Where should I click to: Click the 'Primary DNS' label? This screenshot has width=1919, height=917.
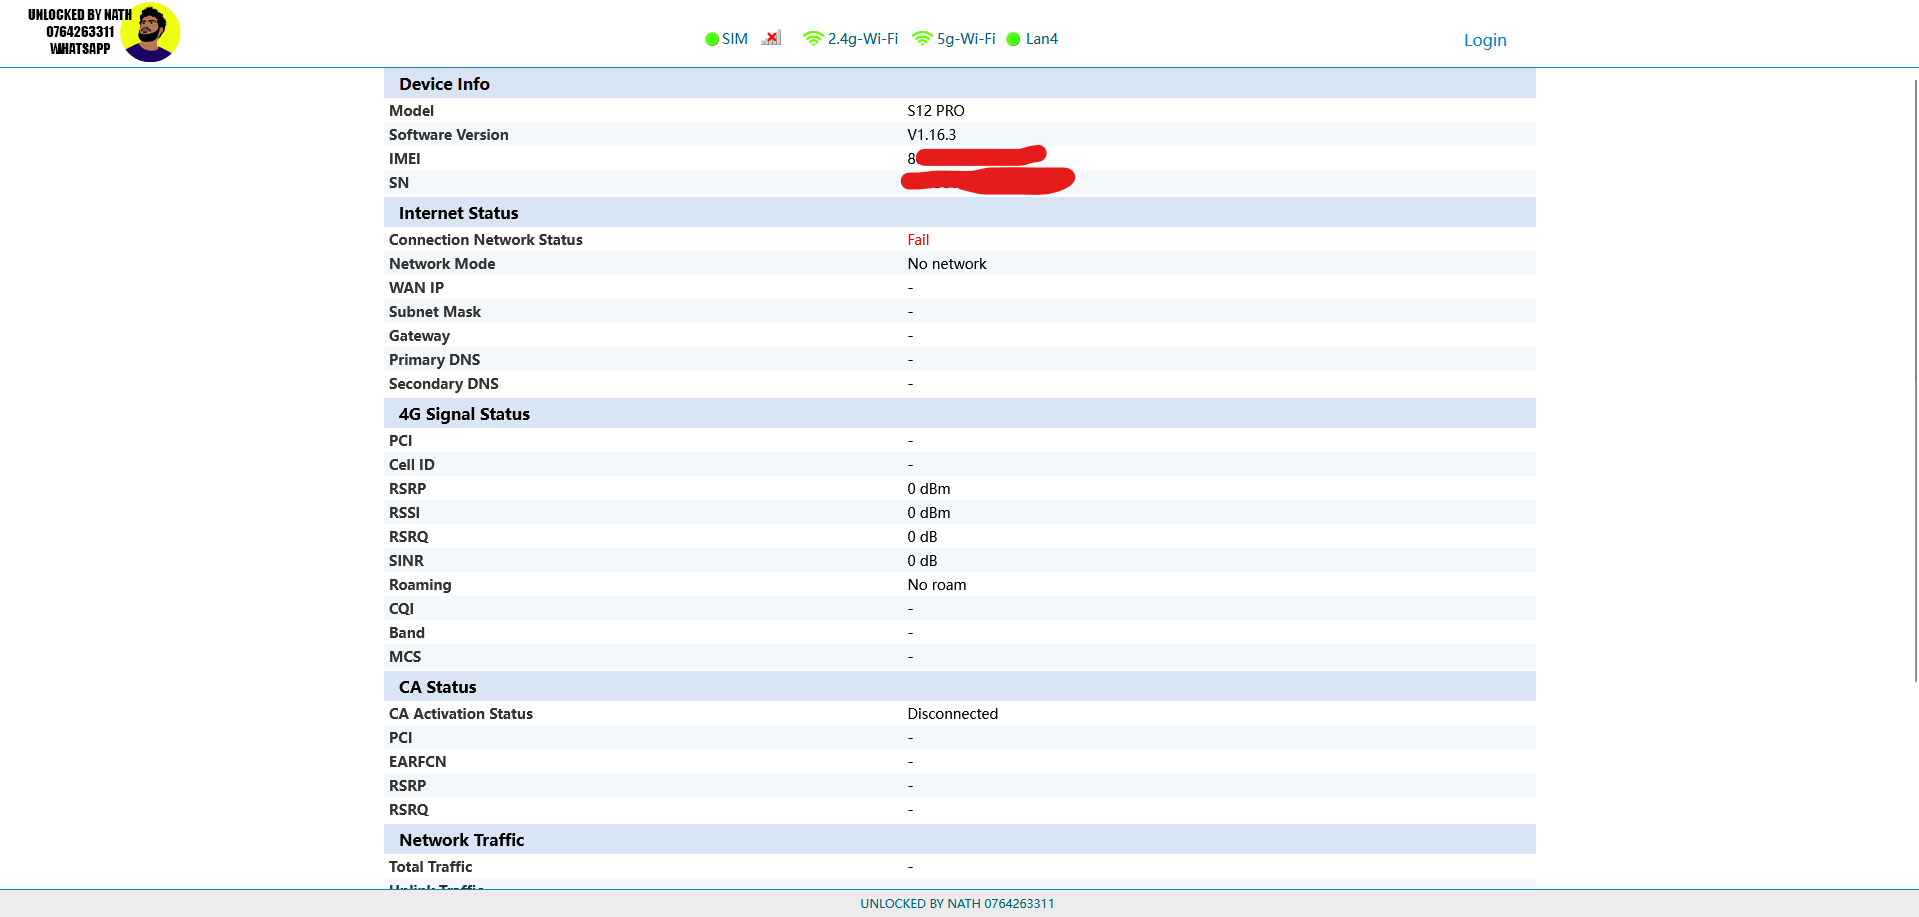[x=435, y=360]
